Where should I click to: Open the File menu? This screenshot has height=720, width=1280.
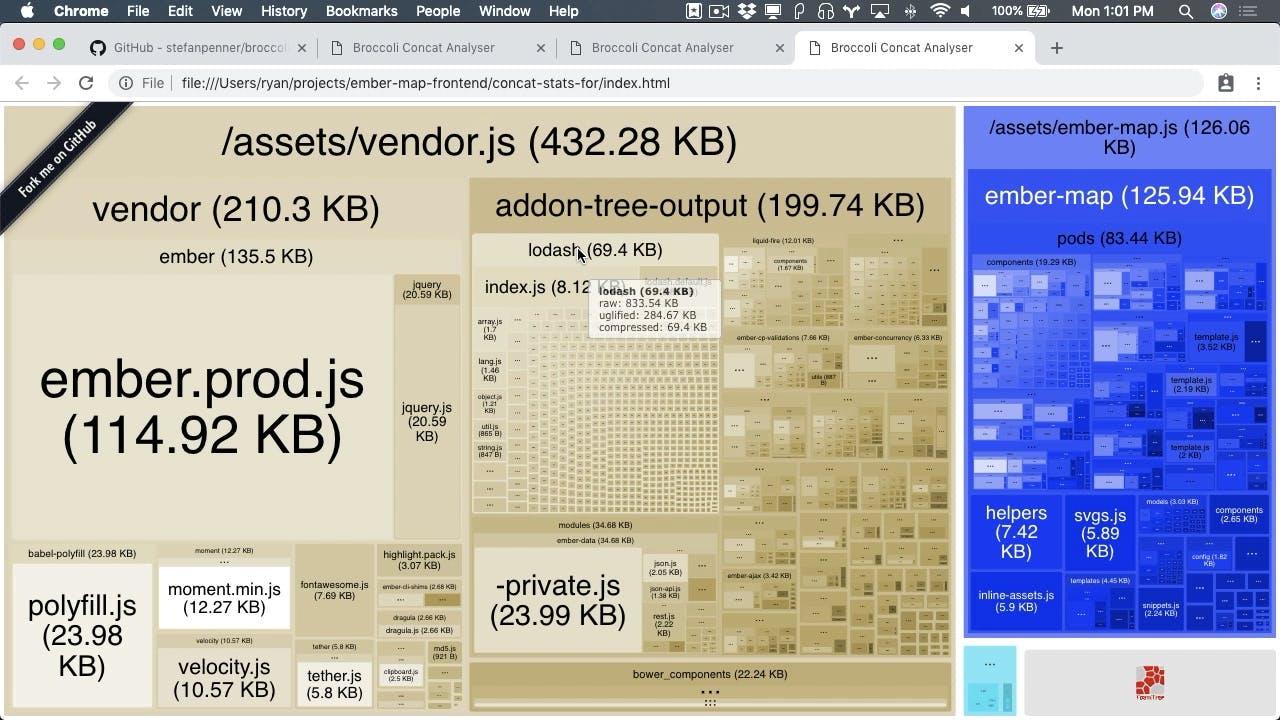pyautogui.click(x=138, y=11)
